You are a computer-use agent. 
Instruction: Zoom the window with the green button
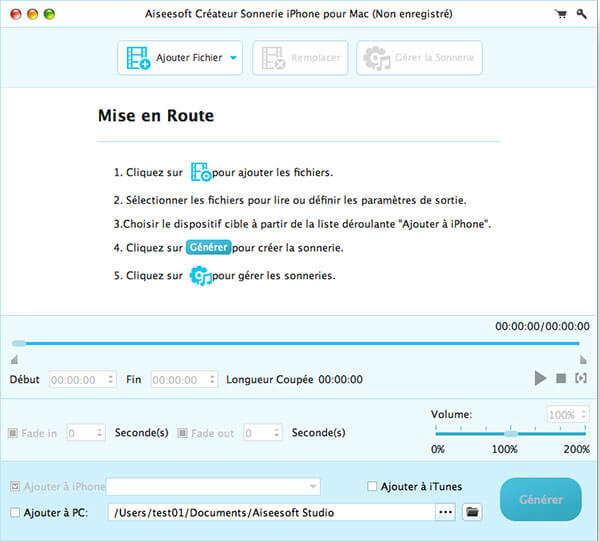(49, 14)
